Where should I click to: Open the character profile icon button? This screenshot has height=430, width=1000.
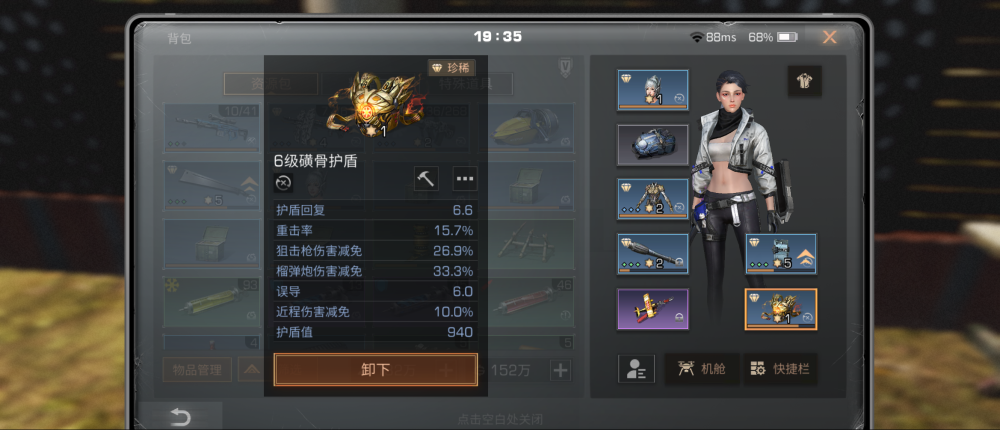[636, 369]
